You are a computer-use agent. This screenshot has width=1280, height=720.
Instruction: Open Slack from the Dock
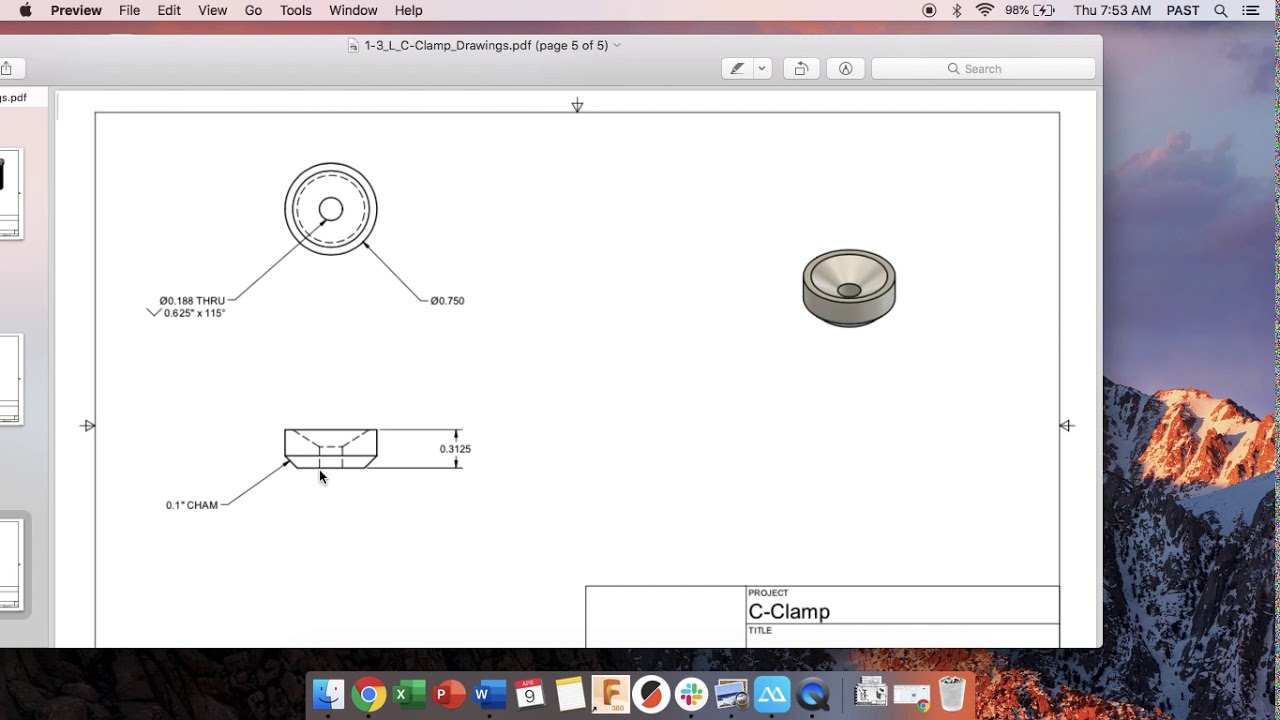tap(691, 694)
